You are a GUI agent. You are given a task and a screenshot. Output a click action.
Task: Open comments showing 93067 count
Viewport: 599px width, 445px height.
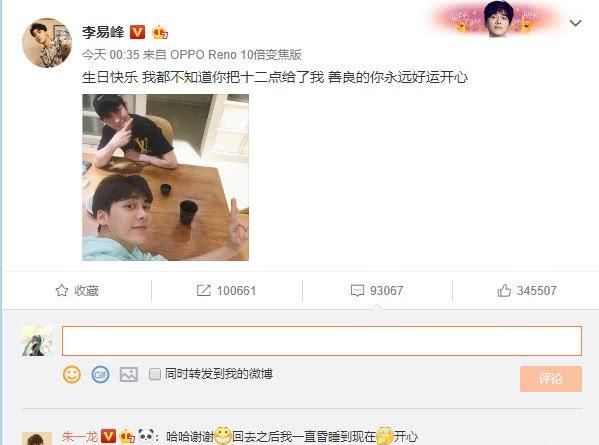(377, 291)
